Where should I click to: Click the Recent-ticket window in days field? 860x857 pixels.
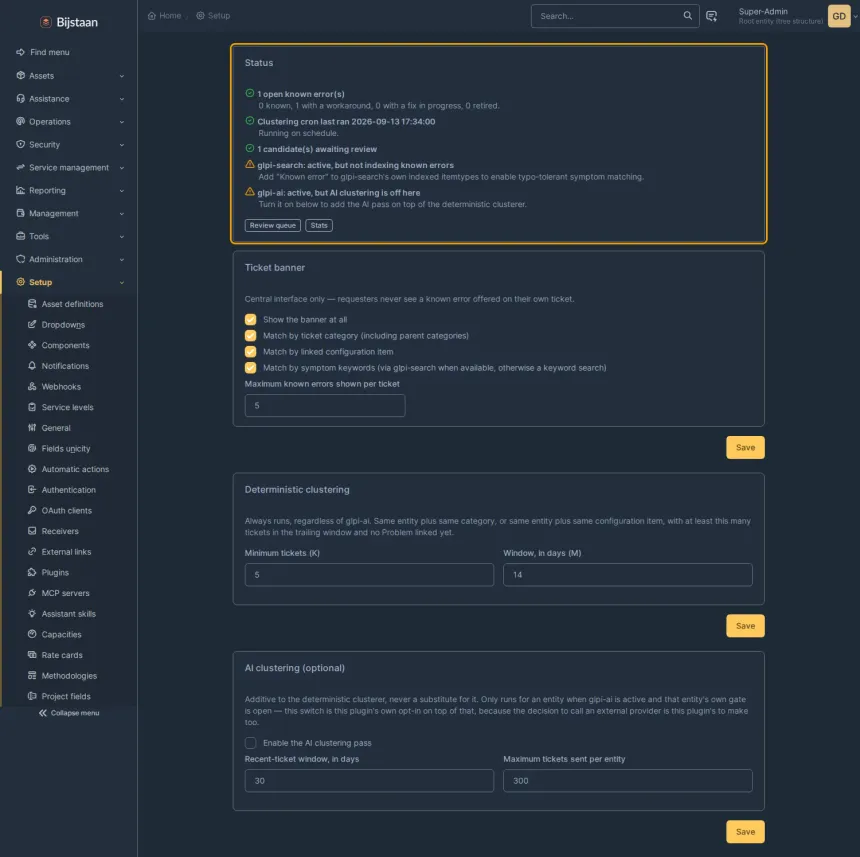[x=369, y=781]
